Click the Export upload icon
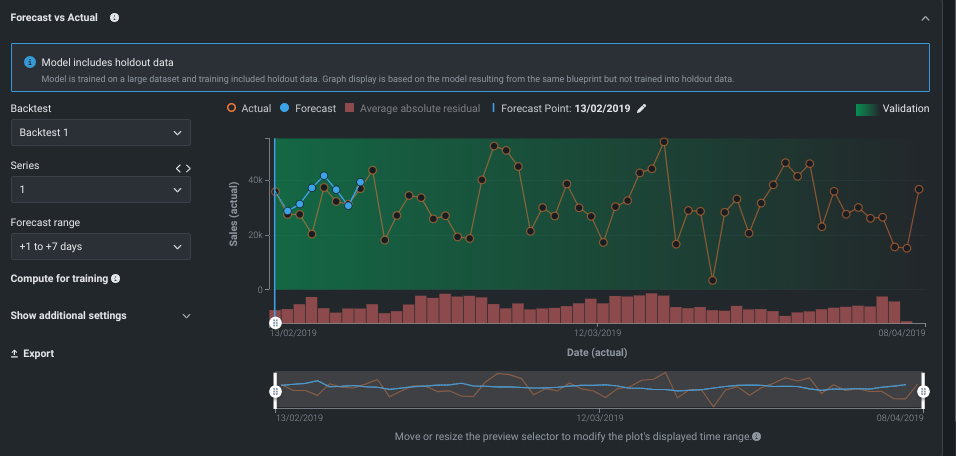Viewport: 956px width, 456px height. pos(15,354)
